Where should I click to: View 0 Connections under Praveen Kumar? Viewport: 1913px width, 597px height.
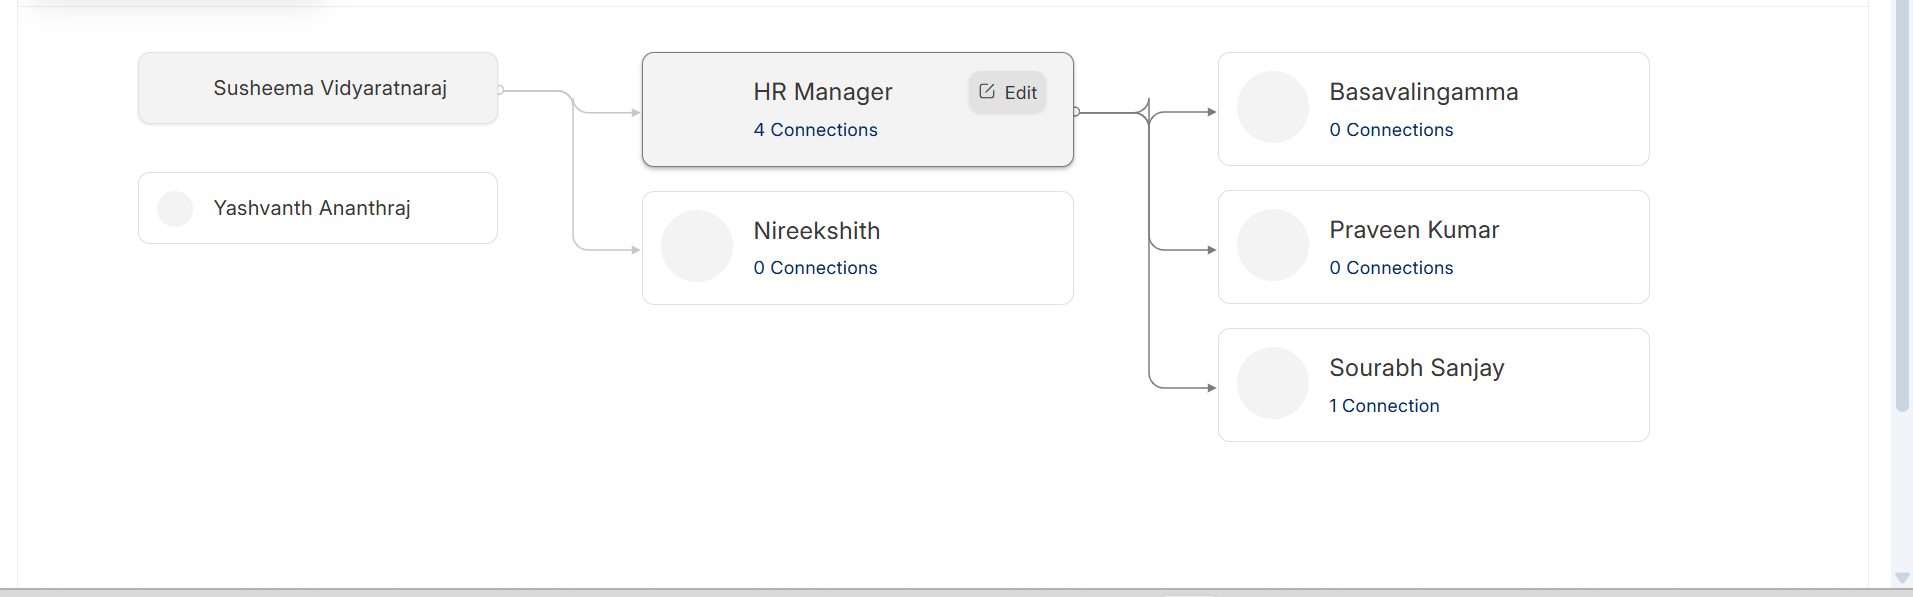(x=1391, y=268)
